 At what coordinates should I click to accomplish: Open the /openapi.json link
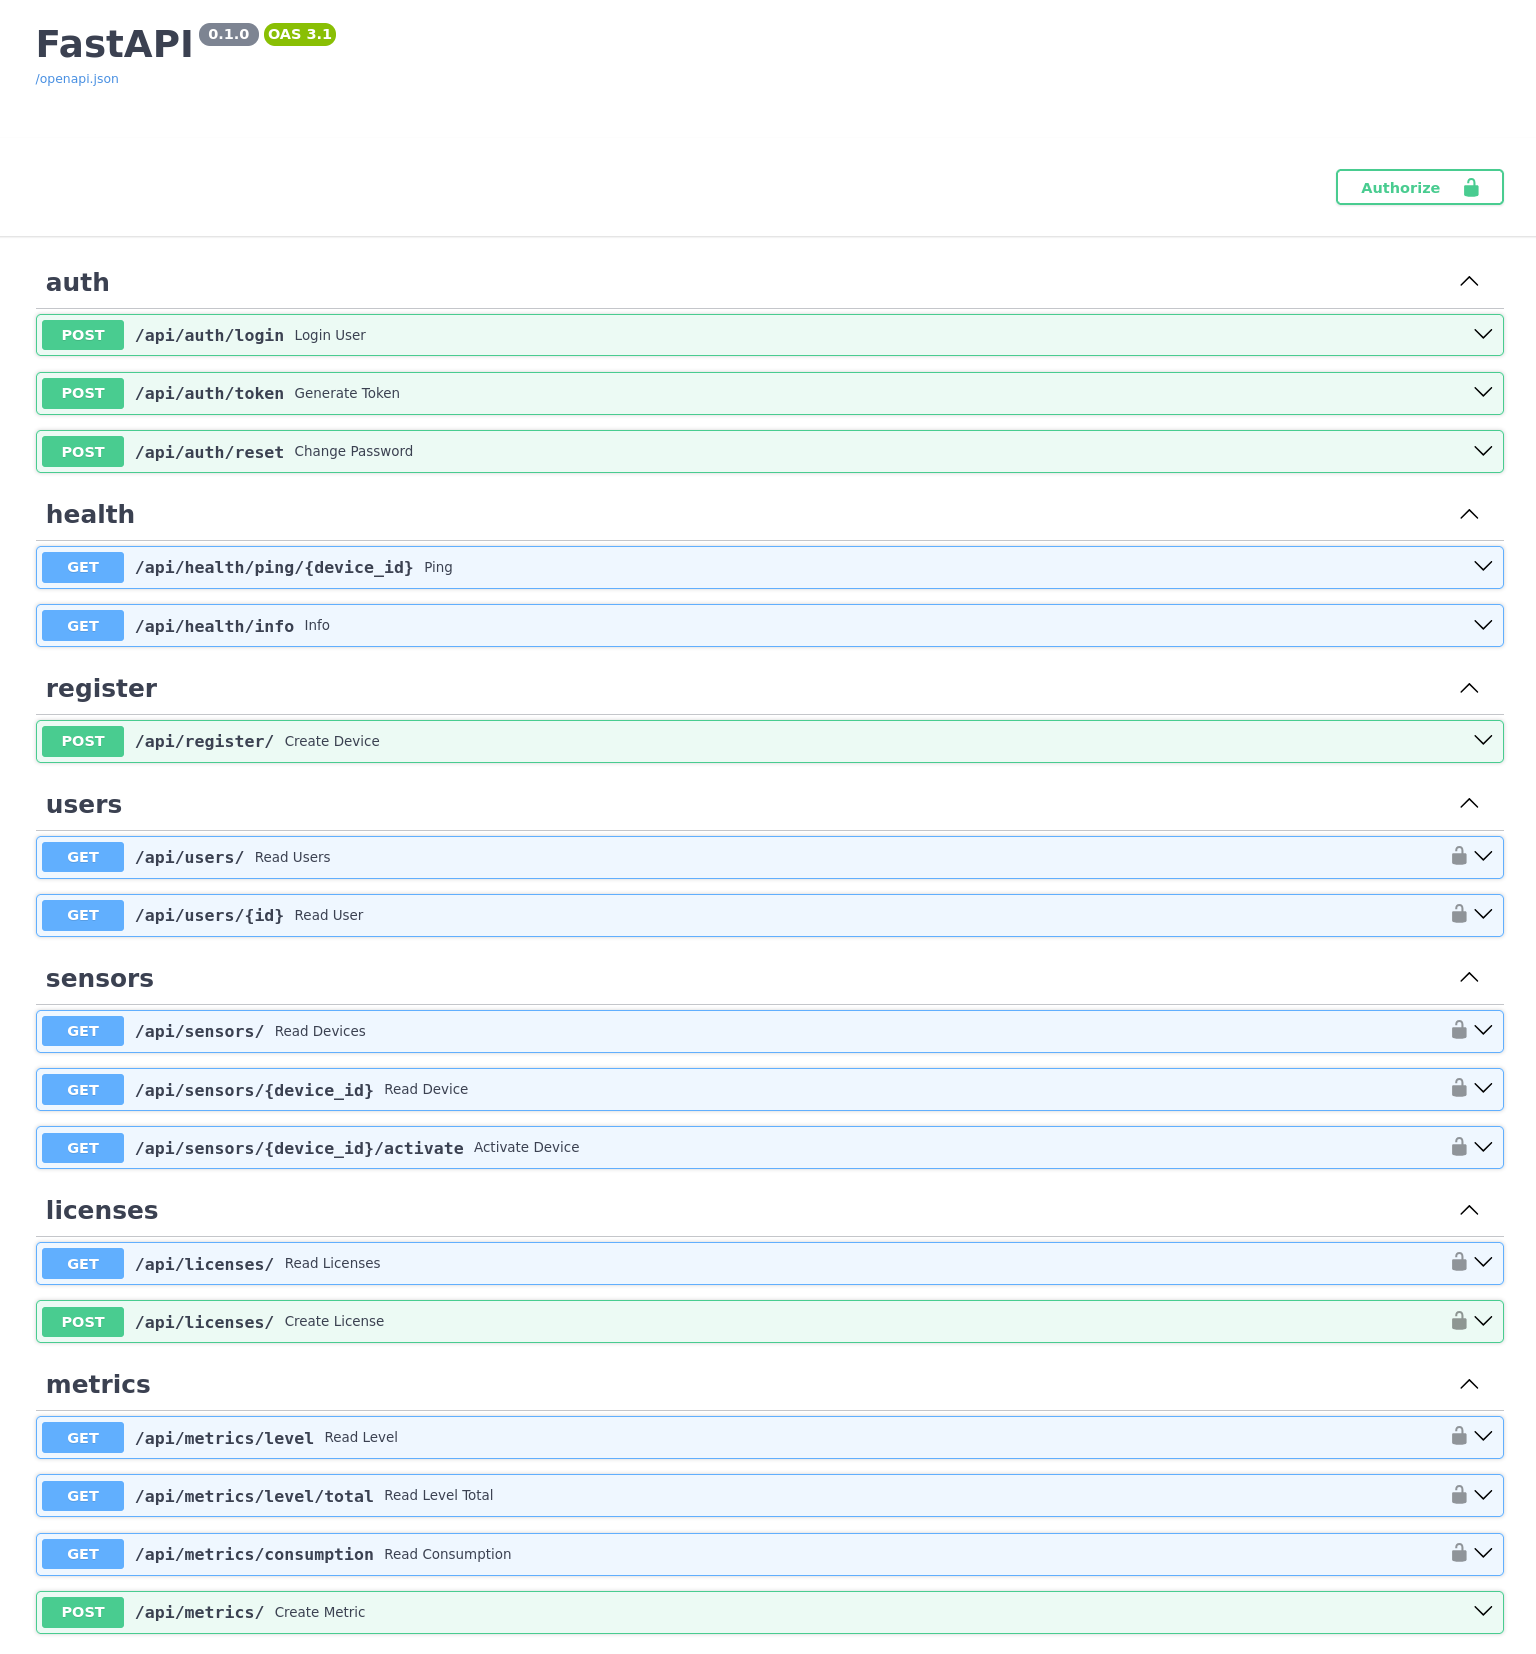[x=77, y=79]
